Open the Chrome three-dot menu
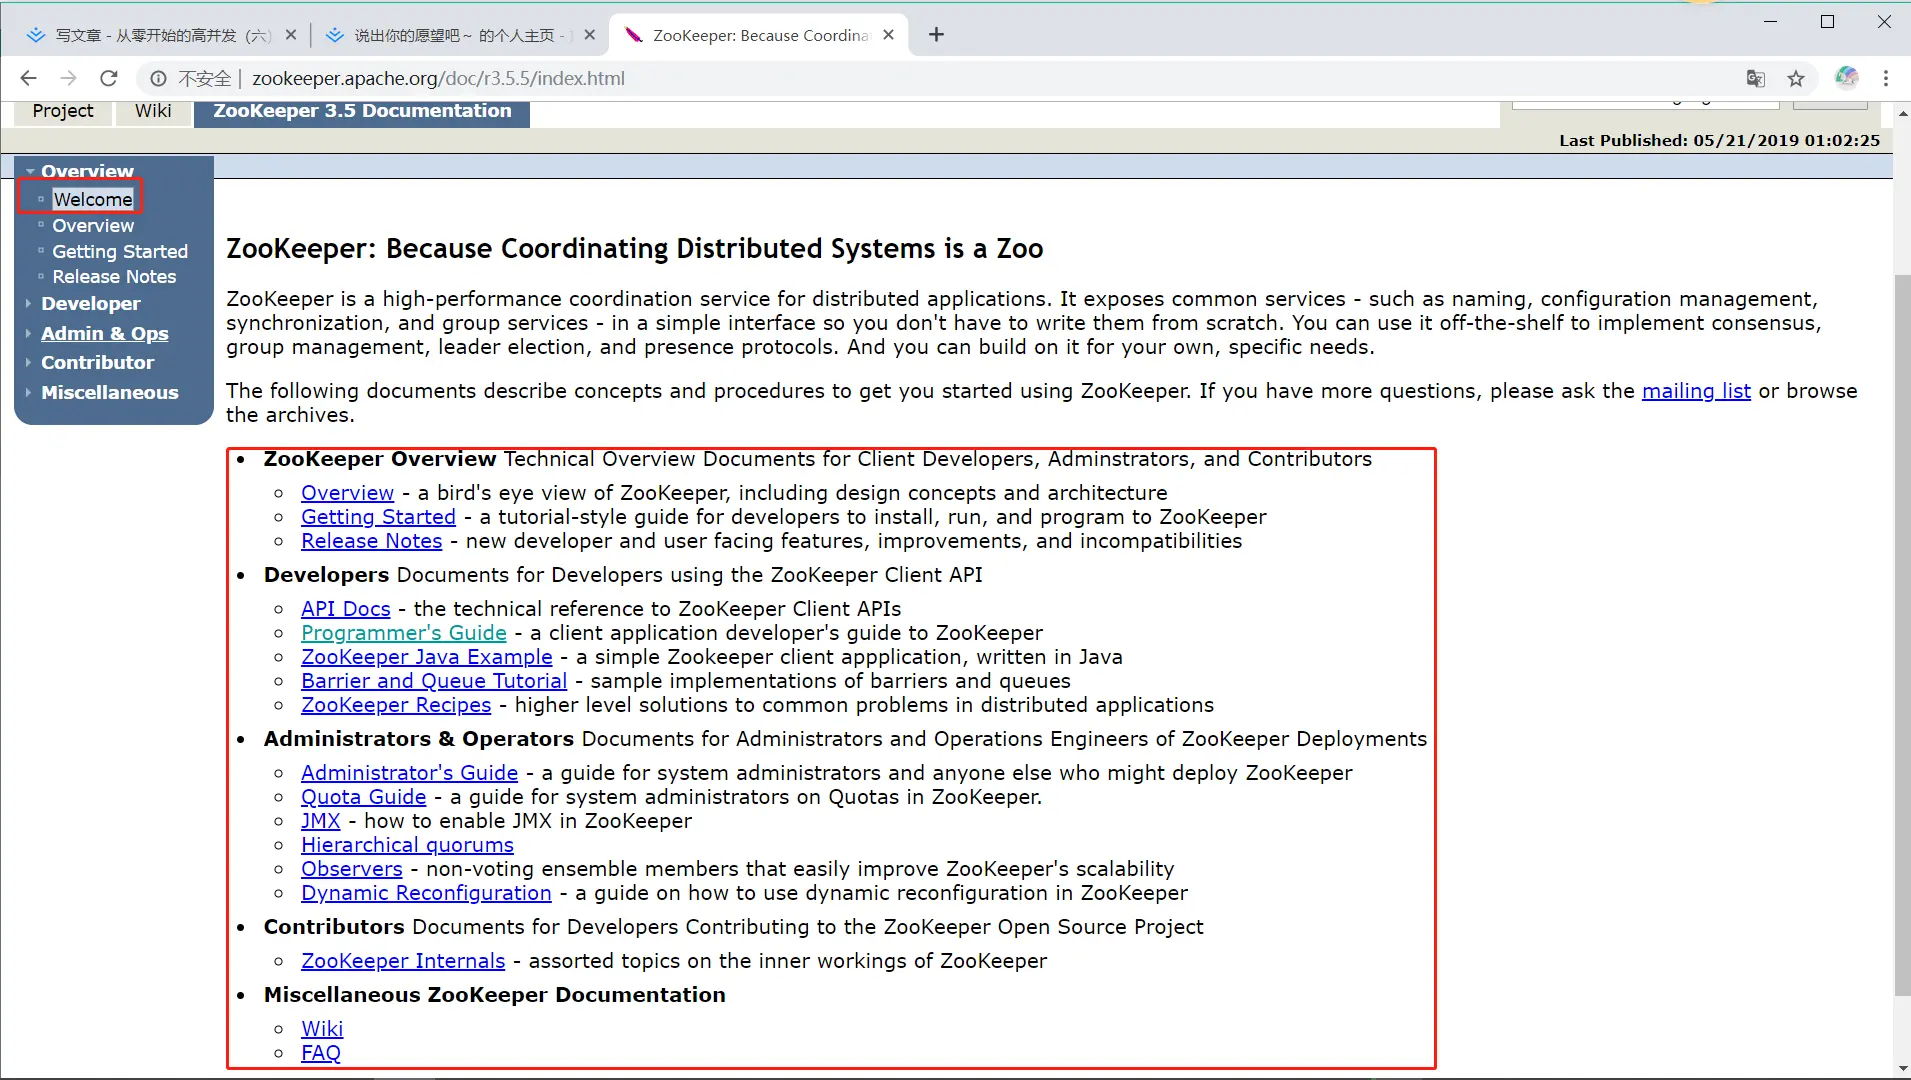The height and width of the screenshot is (1080, 1911). point(1886,78)
